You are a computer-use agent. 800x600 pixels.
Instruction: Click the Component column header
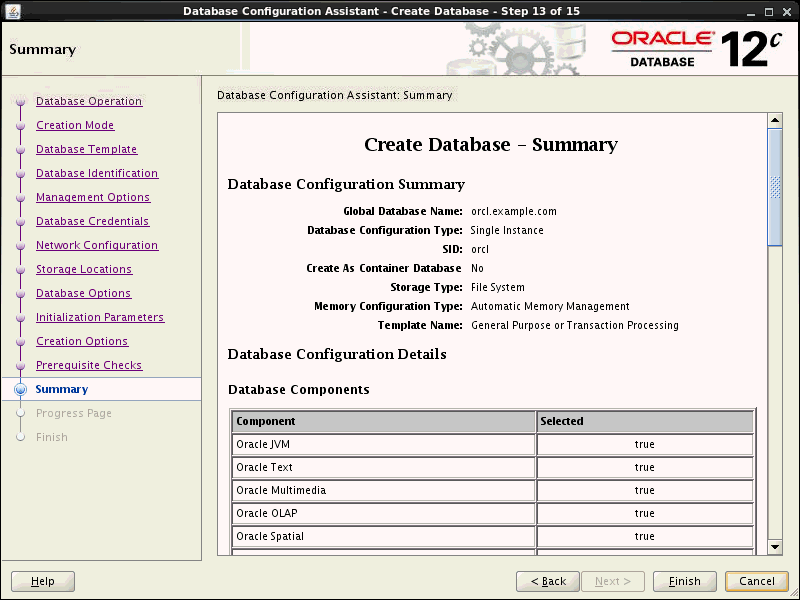click(384, 421)
